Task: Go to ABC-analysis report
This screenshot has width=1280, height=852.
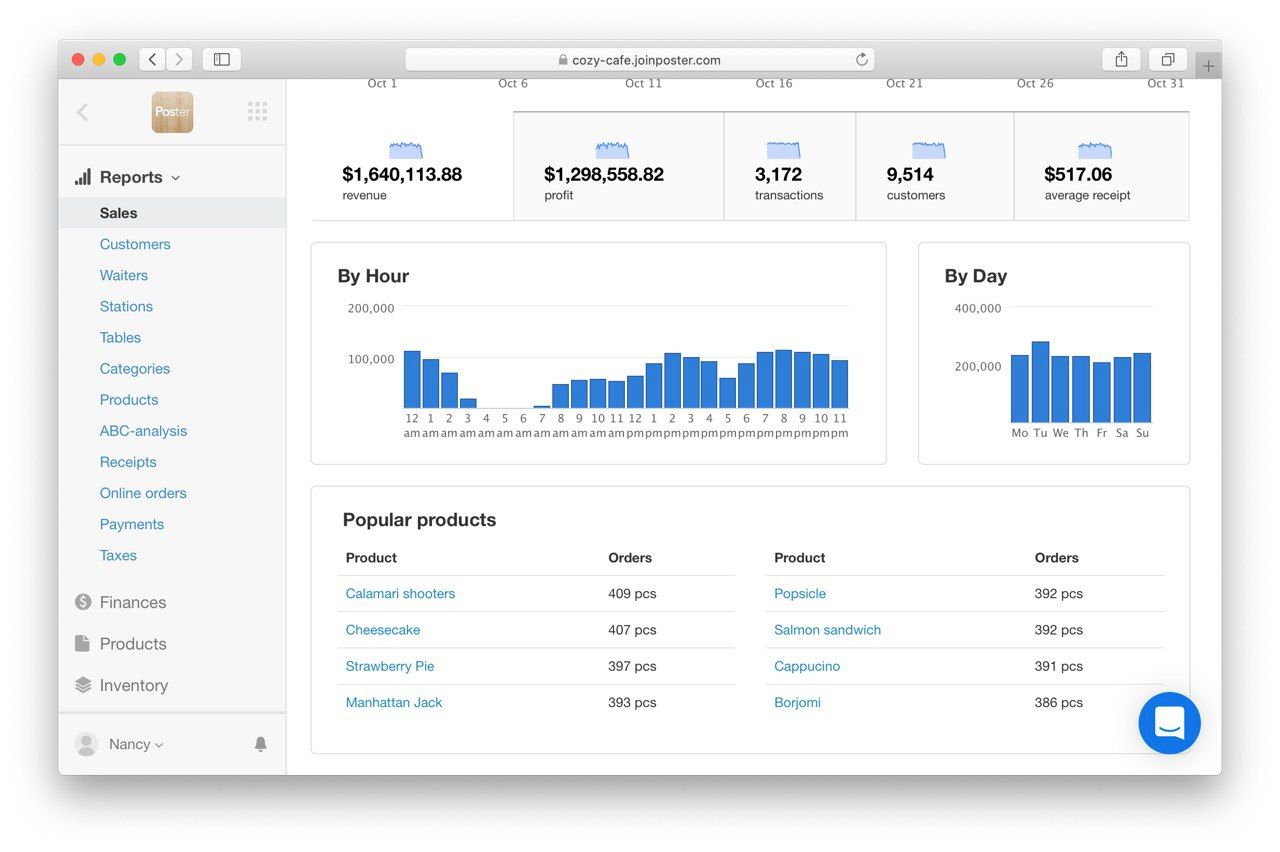Action: coord(143,431)
